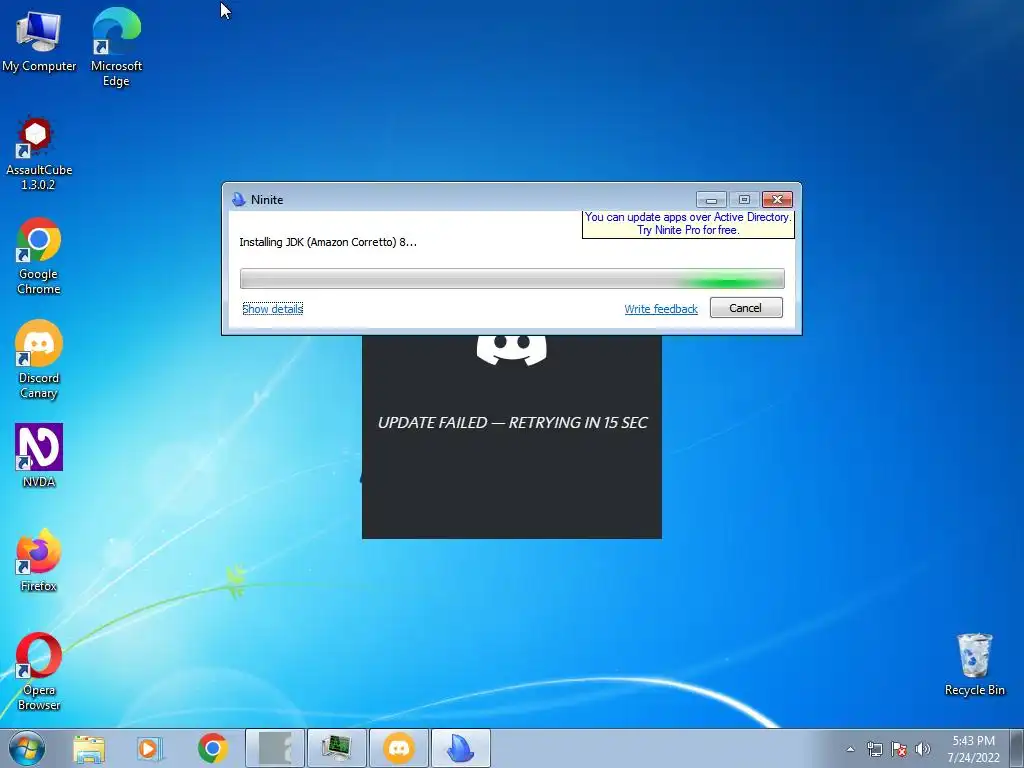Click the Discord logo in updater window
This screenshot has width=1024, height=768.
[x=511, y=349]
